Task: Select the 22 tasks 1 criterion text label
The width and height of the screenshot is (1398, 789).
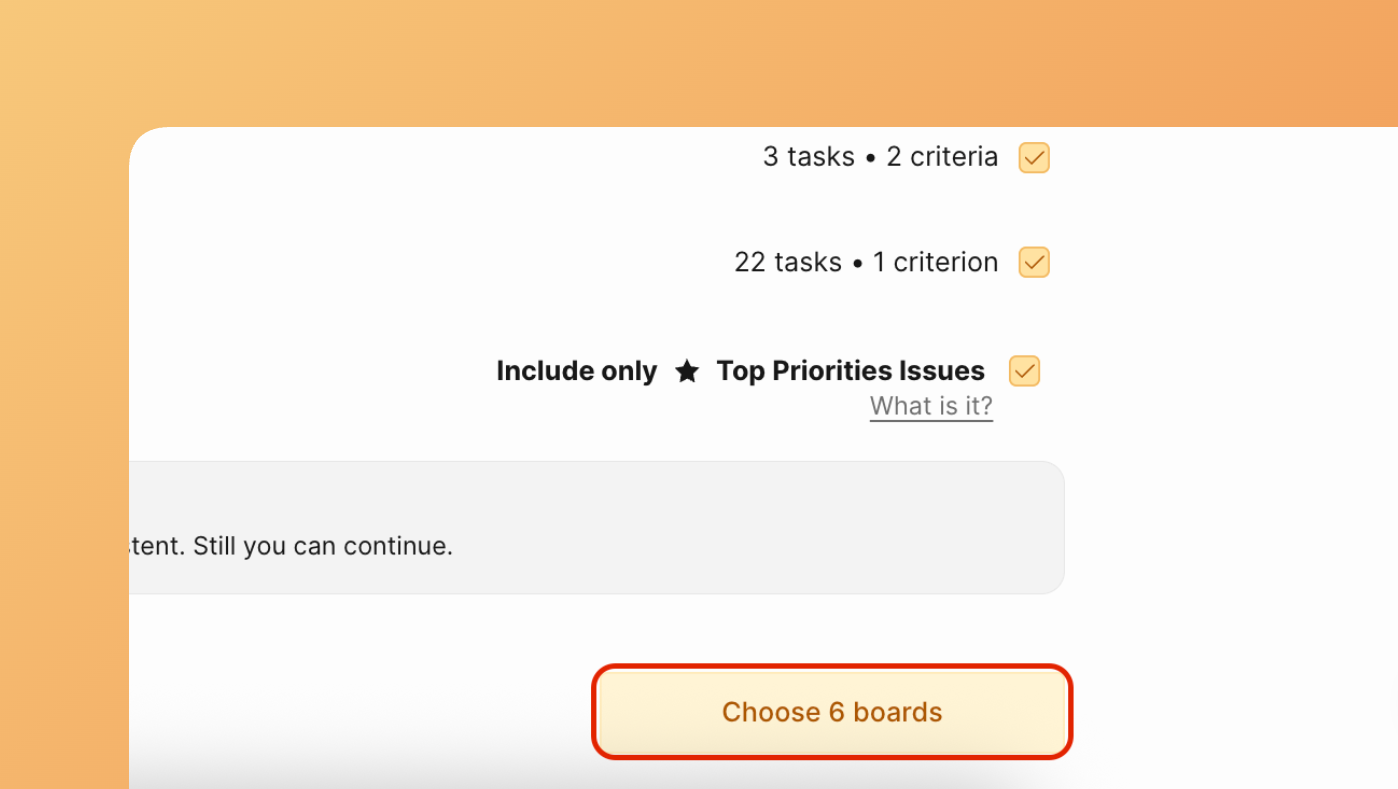Action: click(x=866, y=261)
